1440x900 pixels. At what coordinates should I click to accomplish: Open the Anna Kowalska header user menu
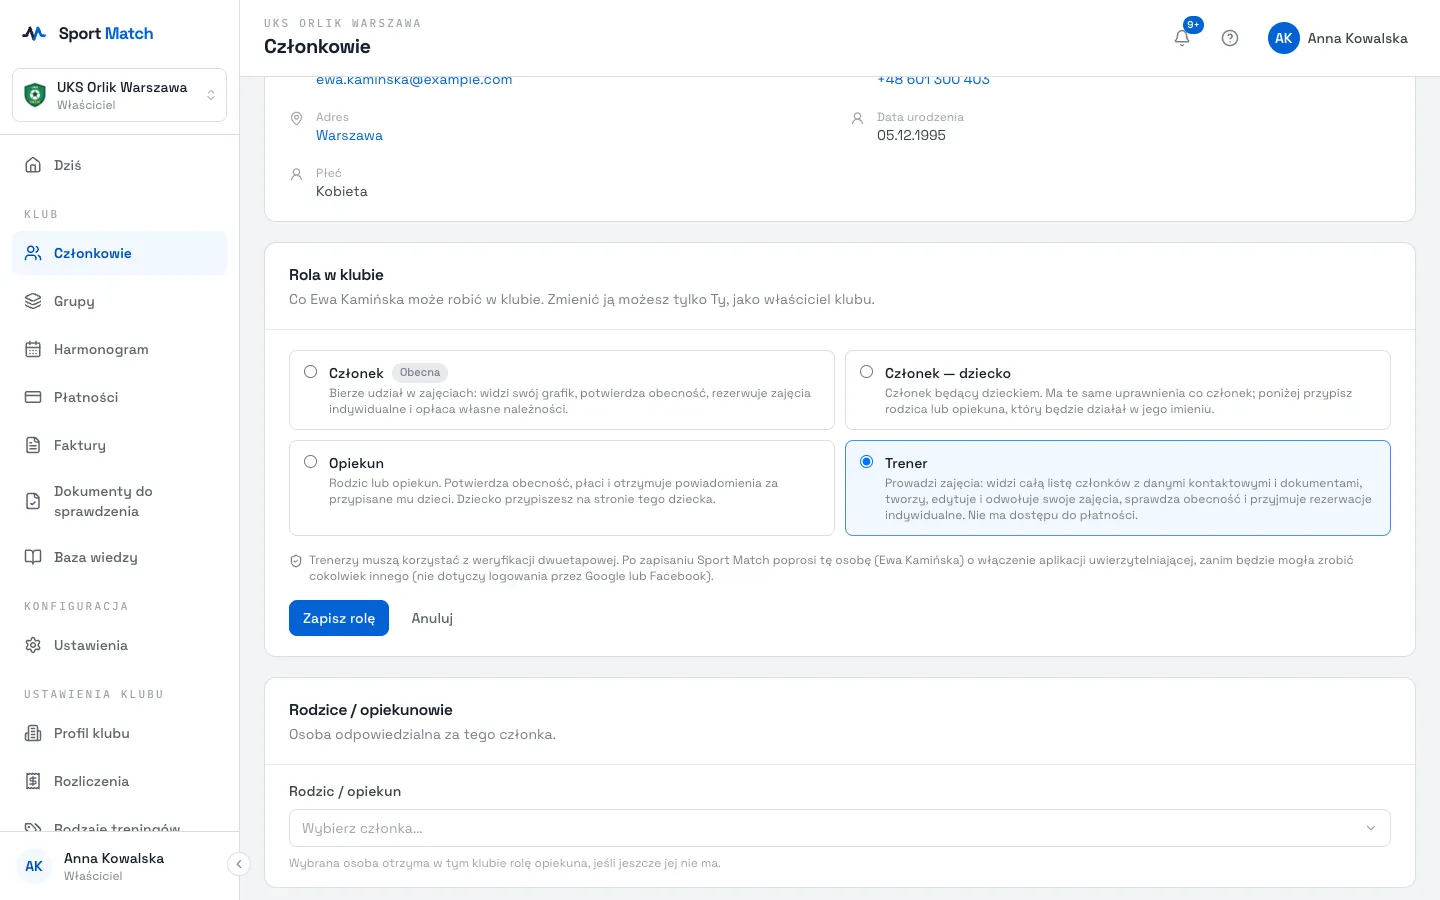click(1338, 38)
